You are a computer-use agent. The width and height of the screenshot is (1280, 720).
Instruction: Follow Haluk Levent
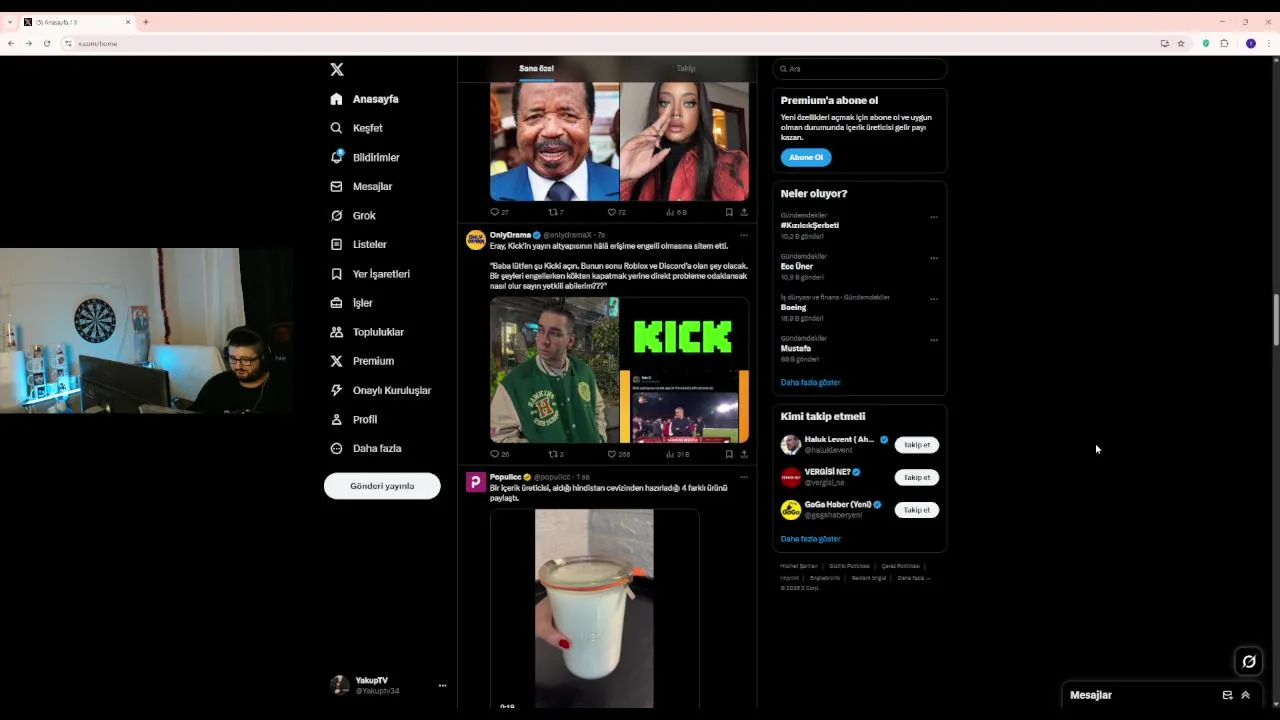[x=917, y=445]
